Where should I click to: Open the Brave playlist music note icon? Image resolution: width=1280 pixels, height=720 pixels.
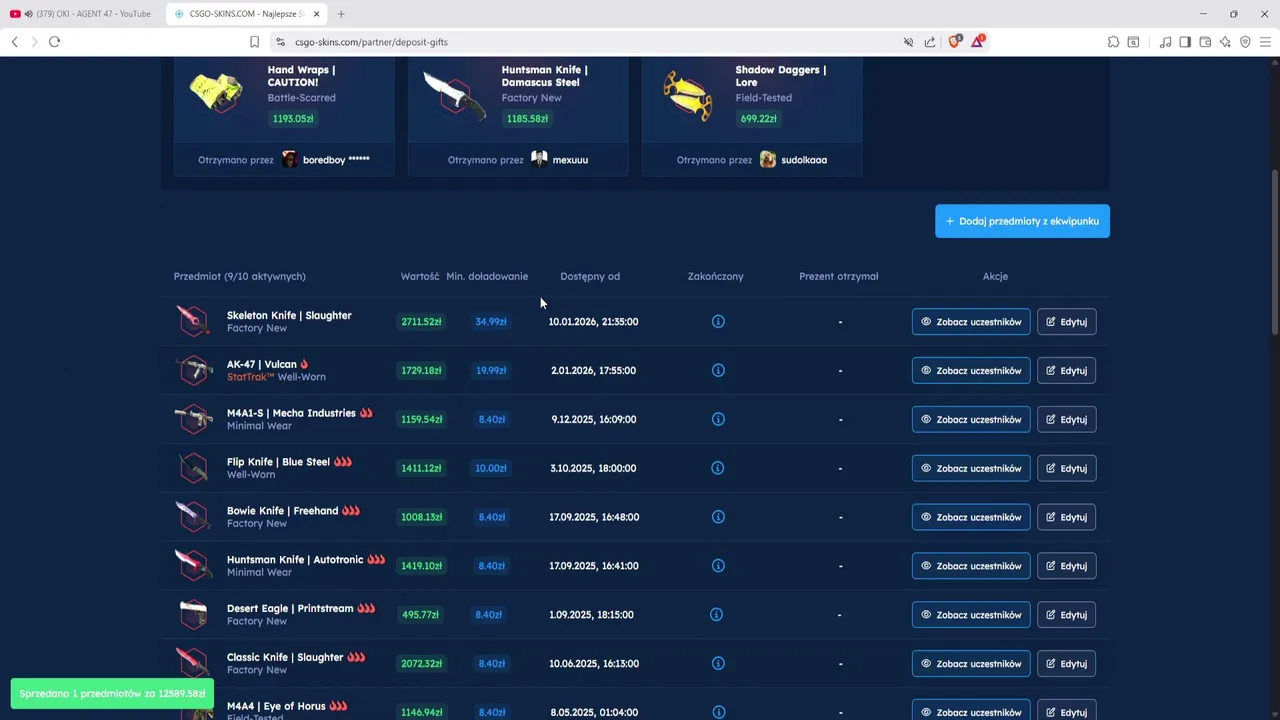point(1165,42)
